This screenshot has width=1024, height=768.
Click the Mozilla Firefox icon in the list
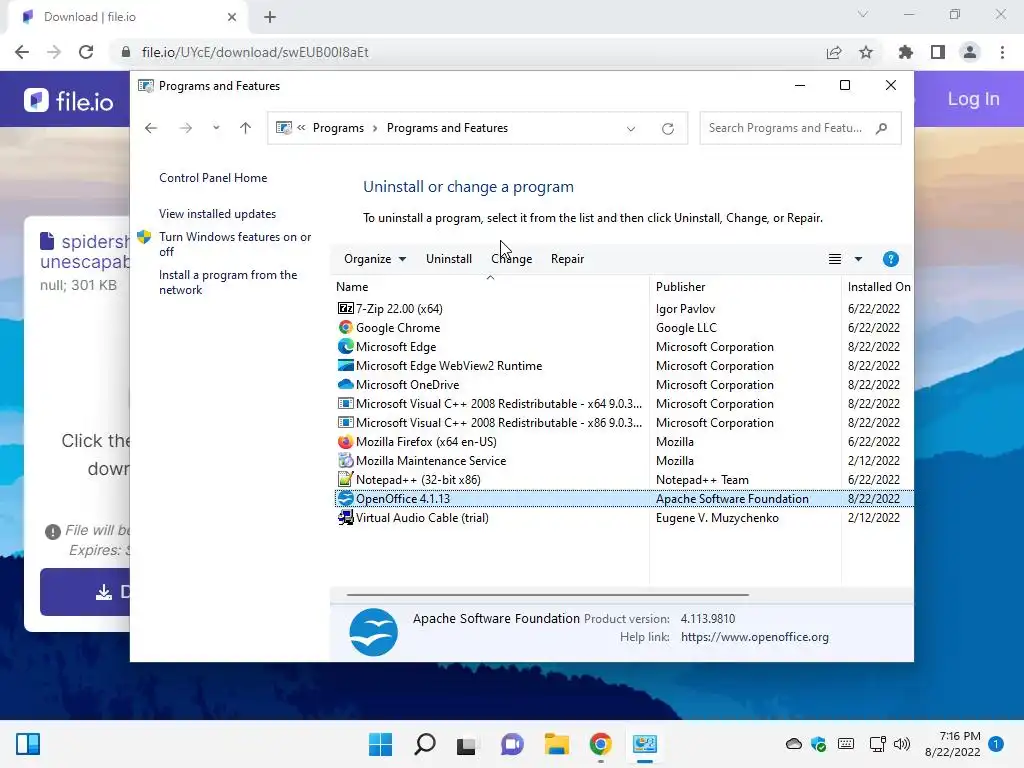point(345,441)
